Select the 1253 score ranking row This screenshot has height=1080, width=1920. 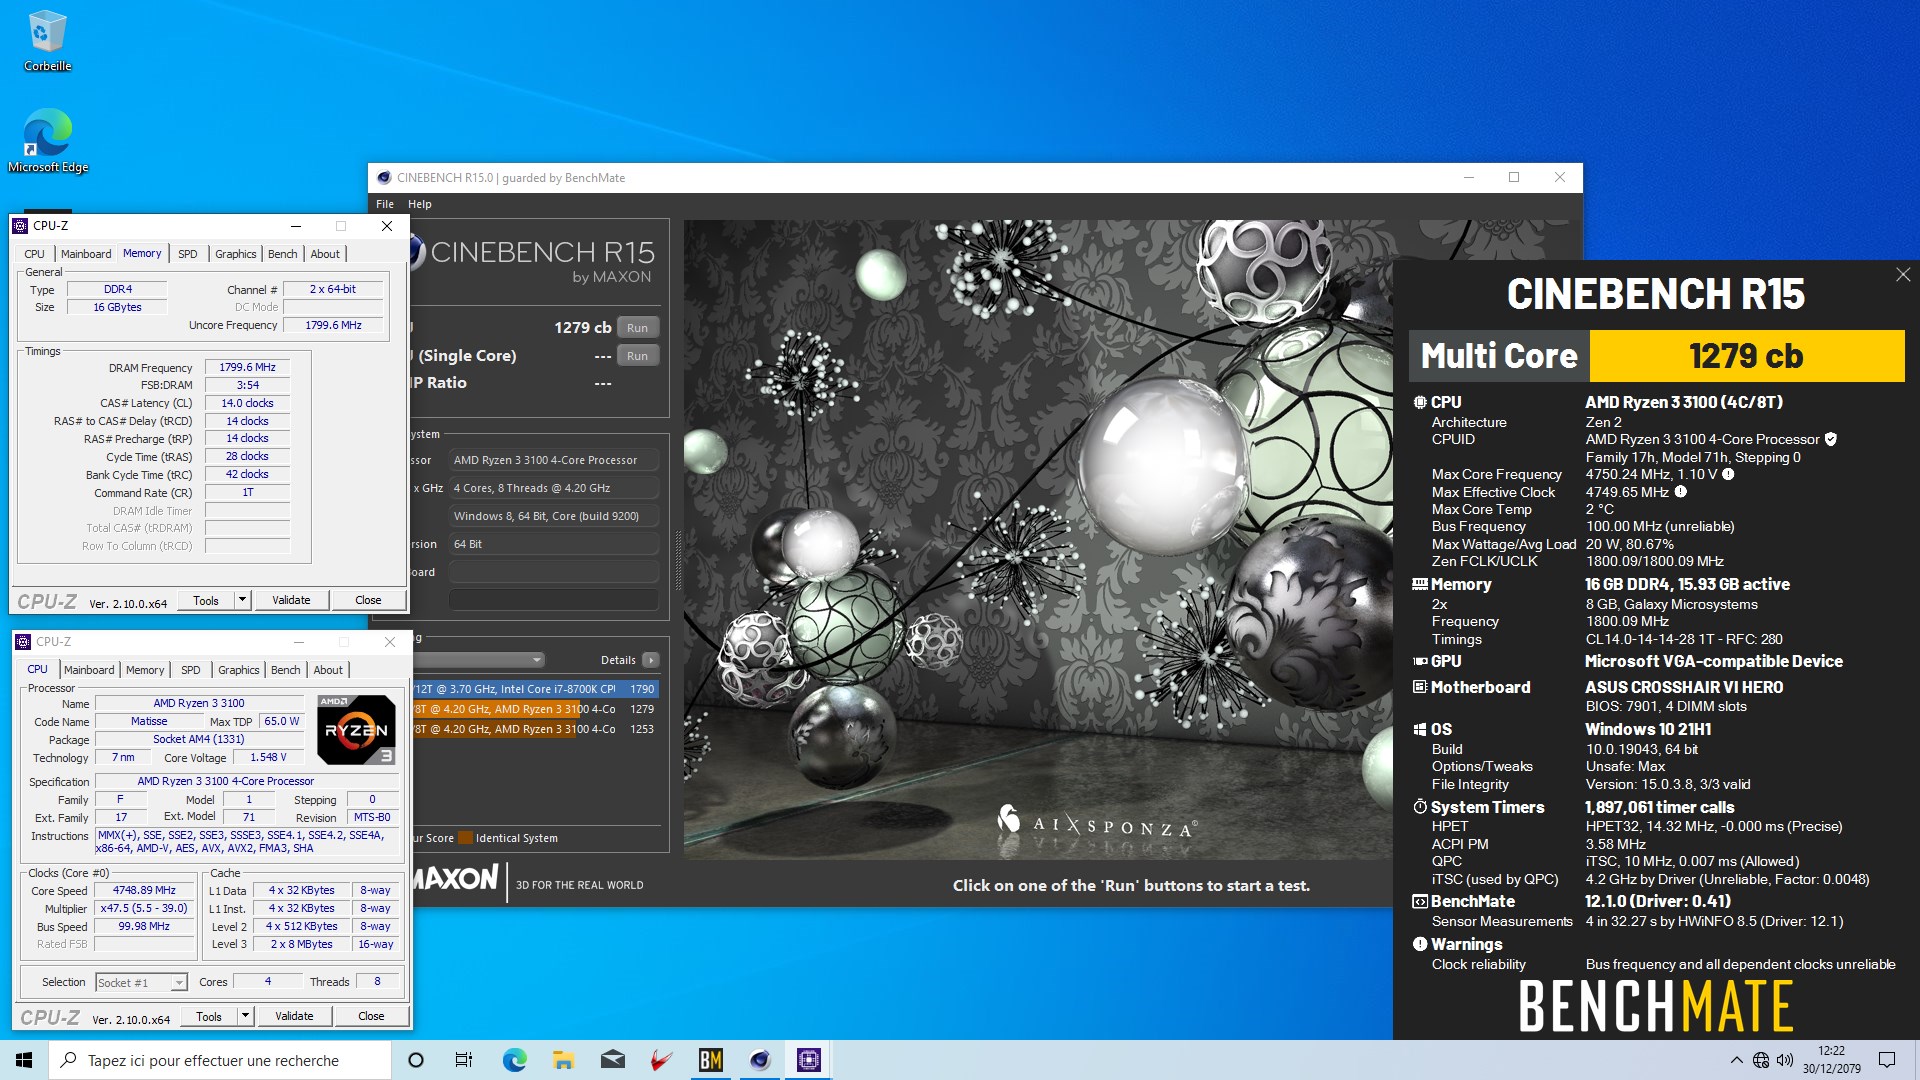(x=535, y=729)
